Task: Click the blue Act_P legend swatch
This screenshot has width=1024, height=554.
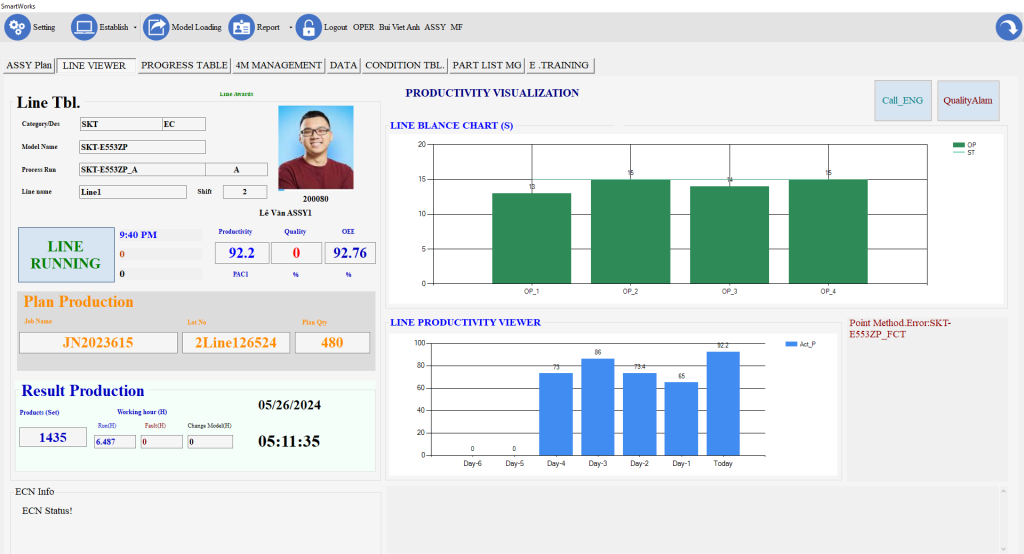Action: pyautogui.click(x=791, y=344)
